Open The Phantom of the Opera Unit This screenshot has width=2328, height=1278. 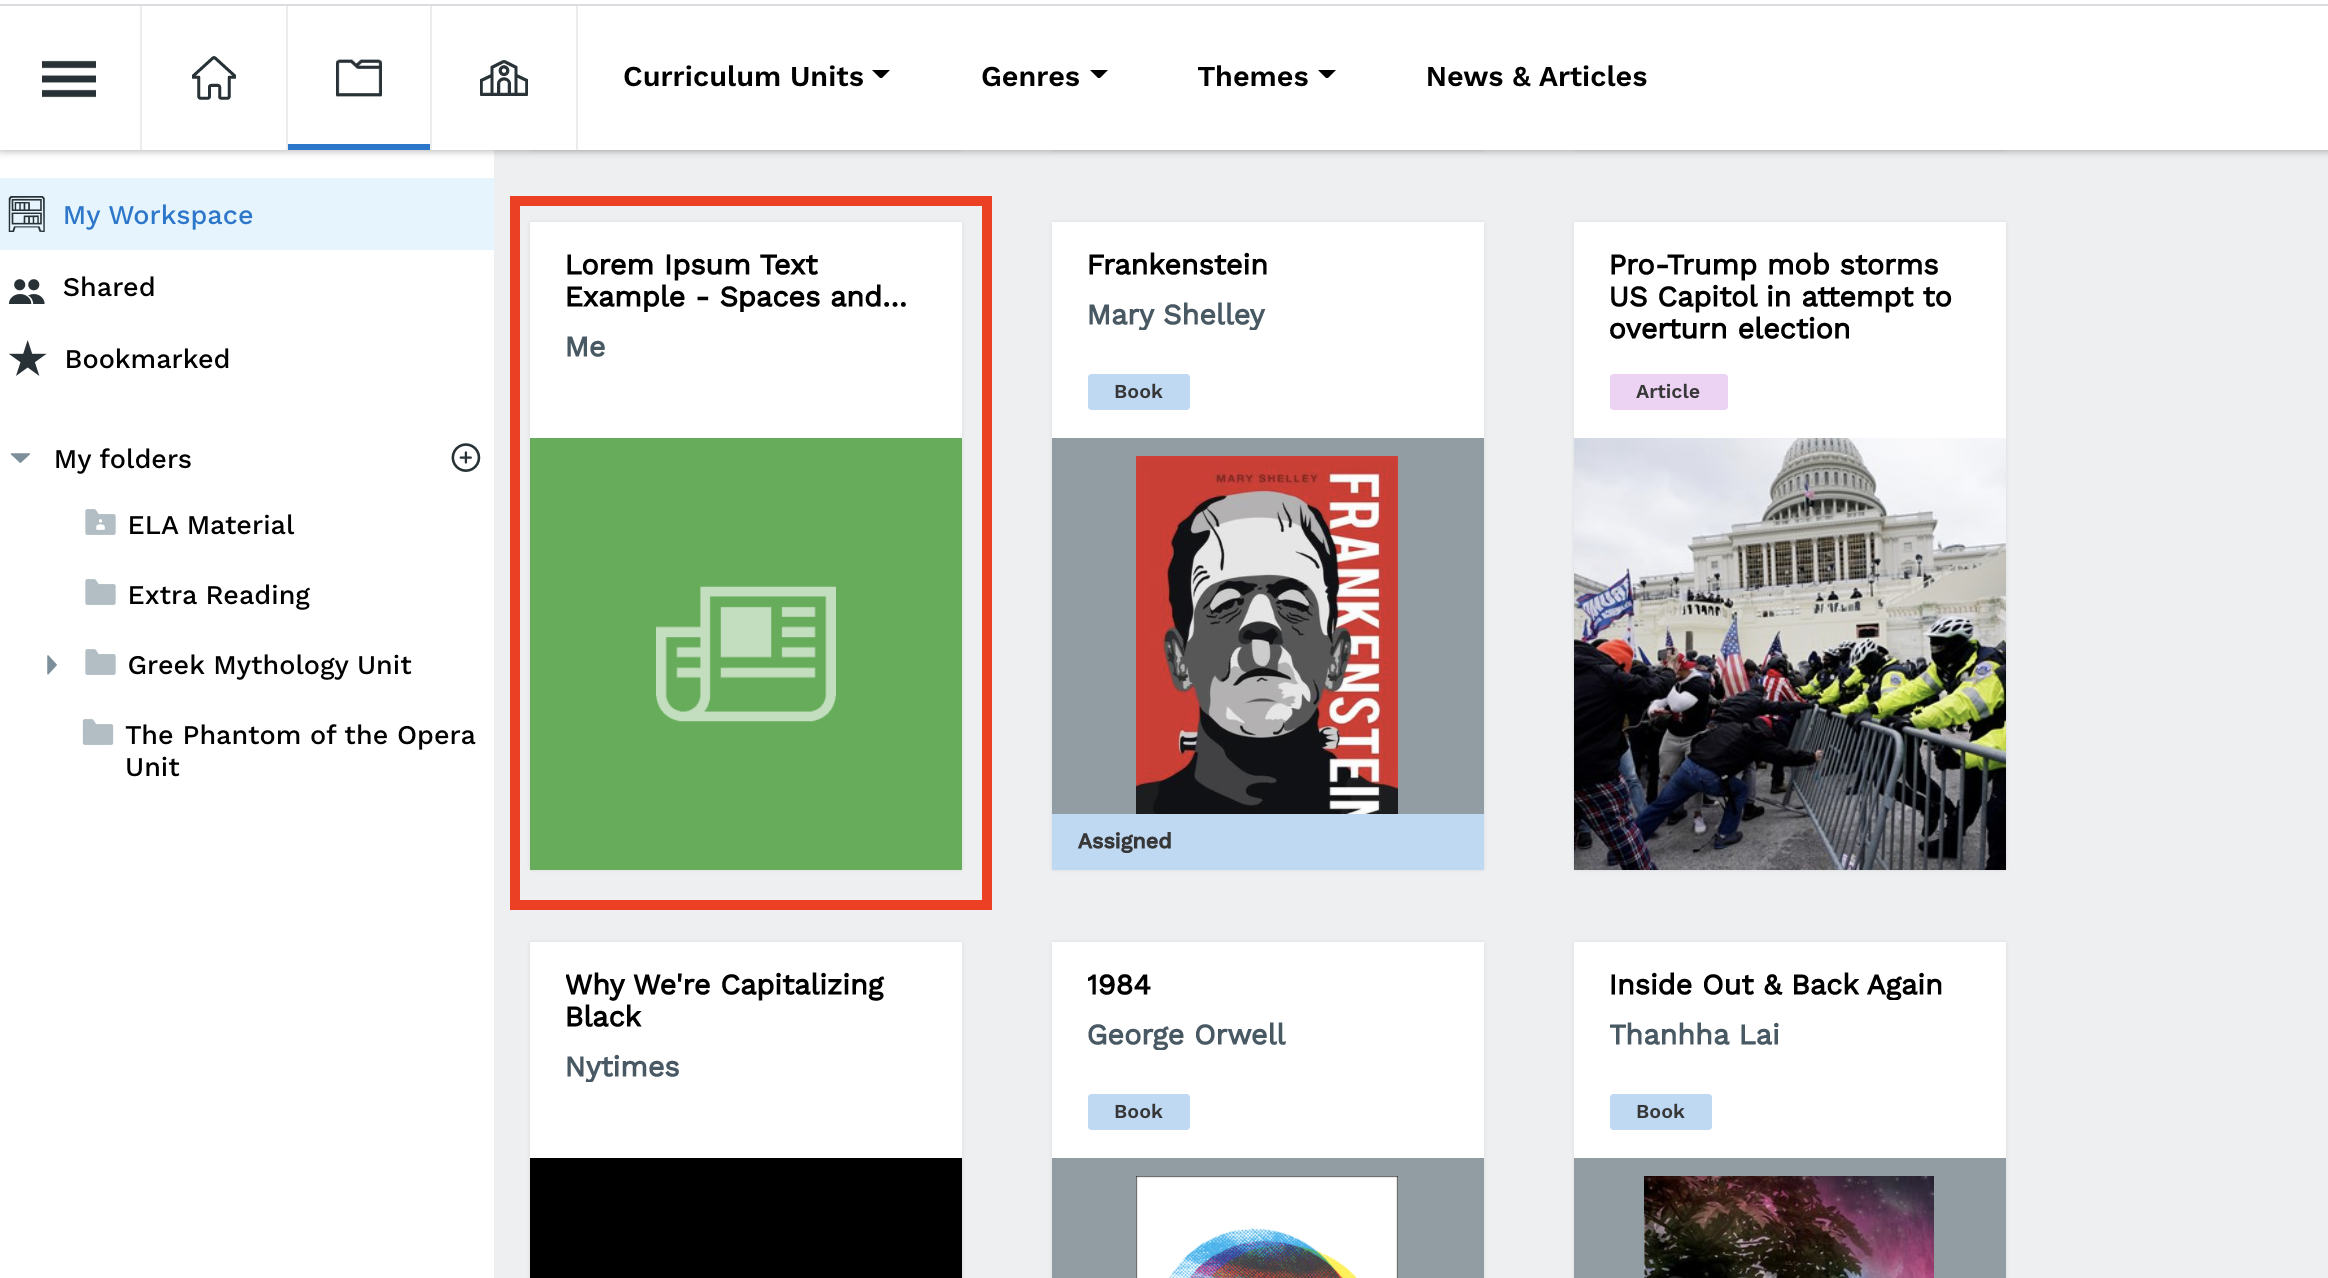tap(300, 751)
